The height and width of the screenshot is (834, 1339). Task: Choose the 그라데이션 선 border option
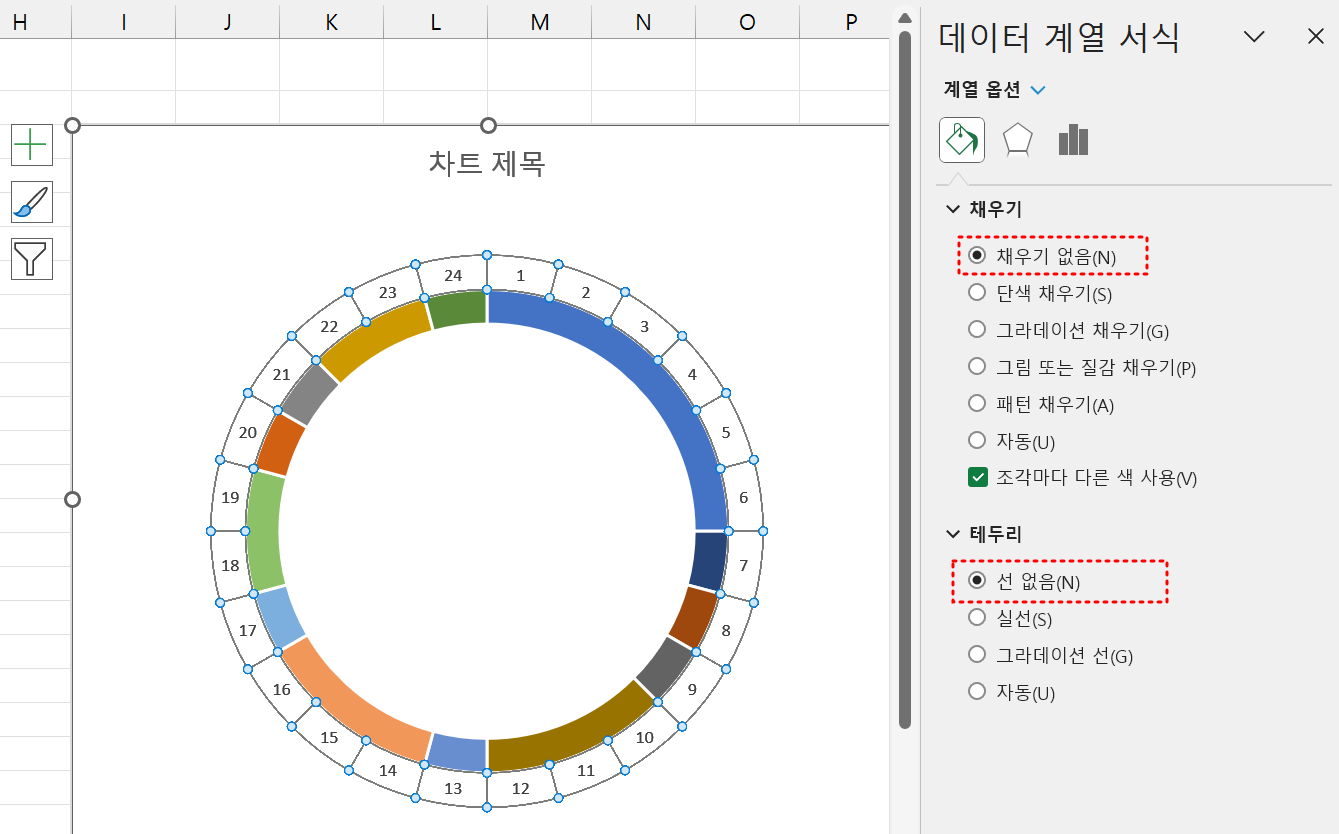point(976,654)
